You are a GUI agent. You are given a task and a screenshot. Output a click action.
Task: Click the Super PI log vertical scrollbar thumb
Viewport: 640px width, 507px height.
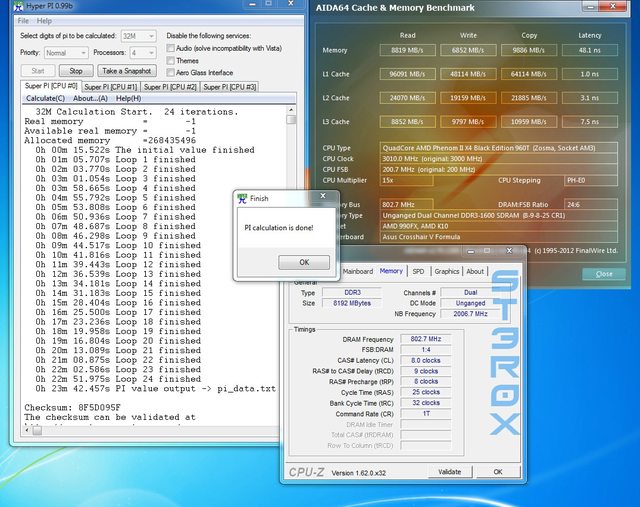point(291,120)
